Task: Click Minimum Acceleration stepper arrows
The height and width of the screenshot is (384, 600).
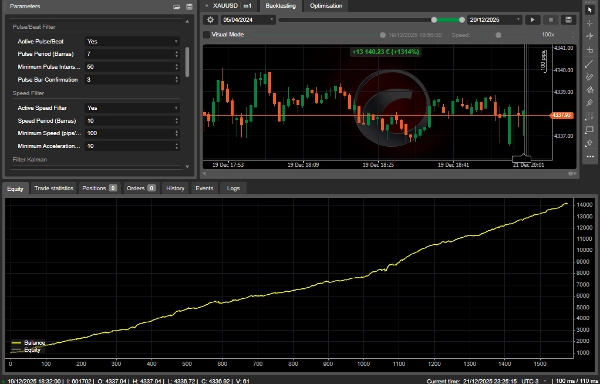Action: (x=176, y=146)
